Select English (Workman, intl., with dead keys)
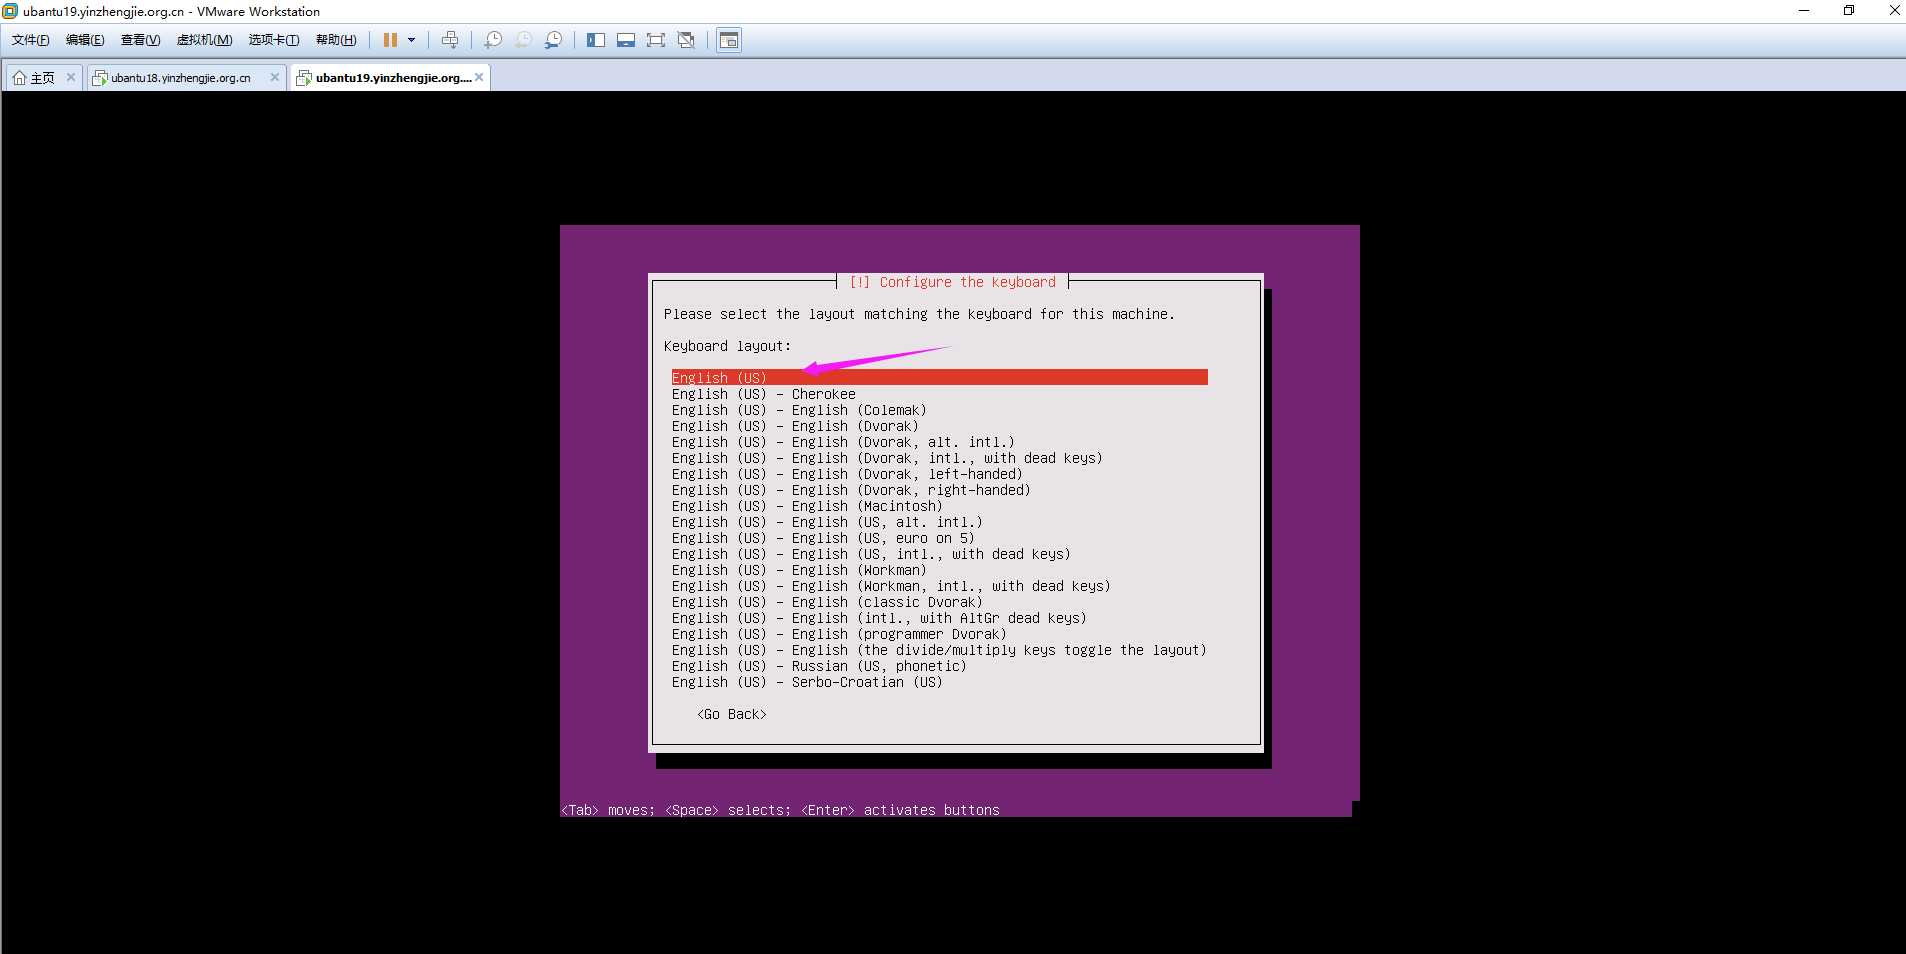Image resolution: width=1906 pixels, height=954 pixels. tap(891, 586)
